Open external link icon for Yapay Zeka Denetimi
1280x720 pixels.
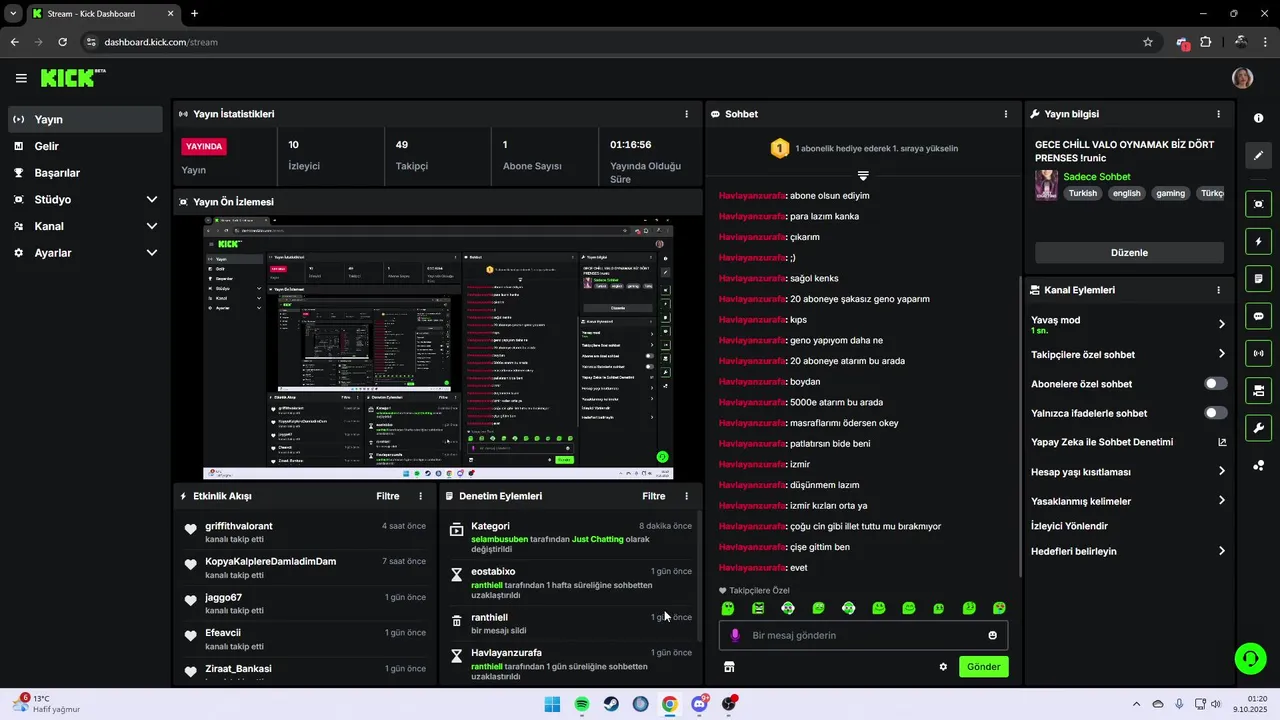[x=1221, y=442]
